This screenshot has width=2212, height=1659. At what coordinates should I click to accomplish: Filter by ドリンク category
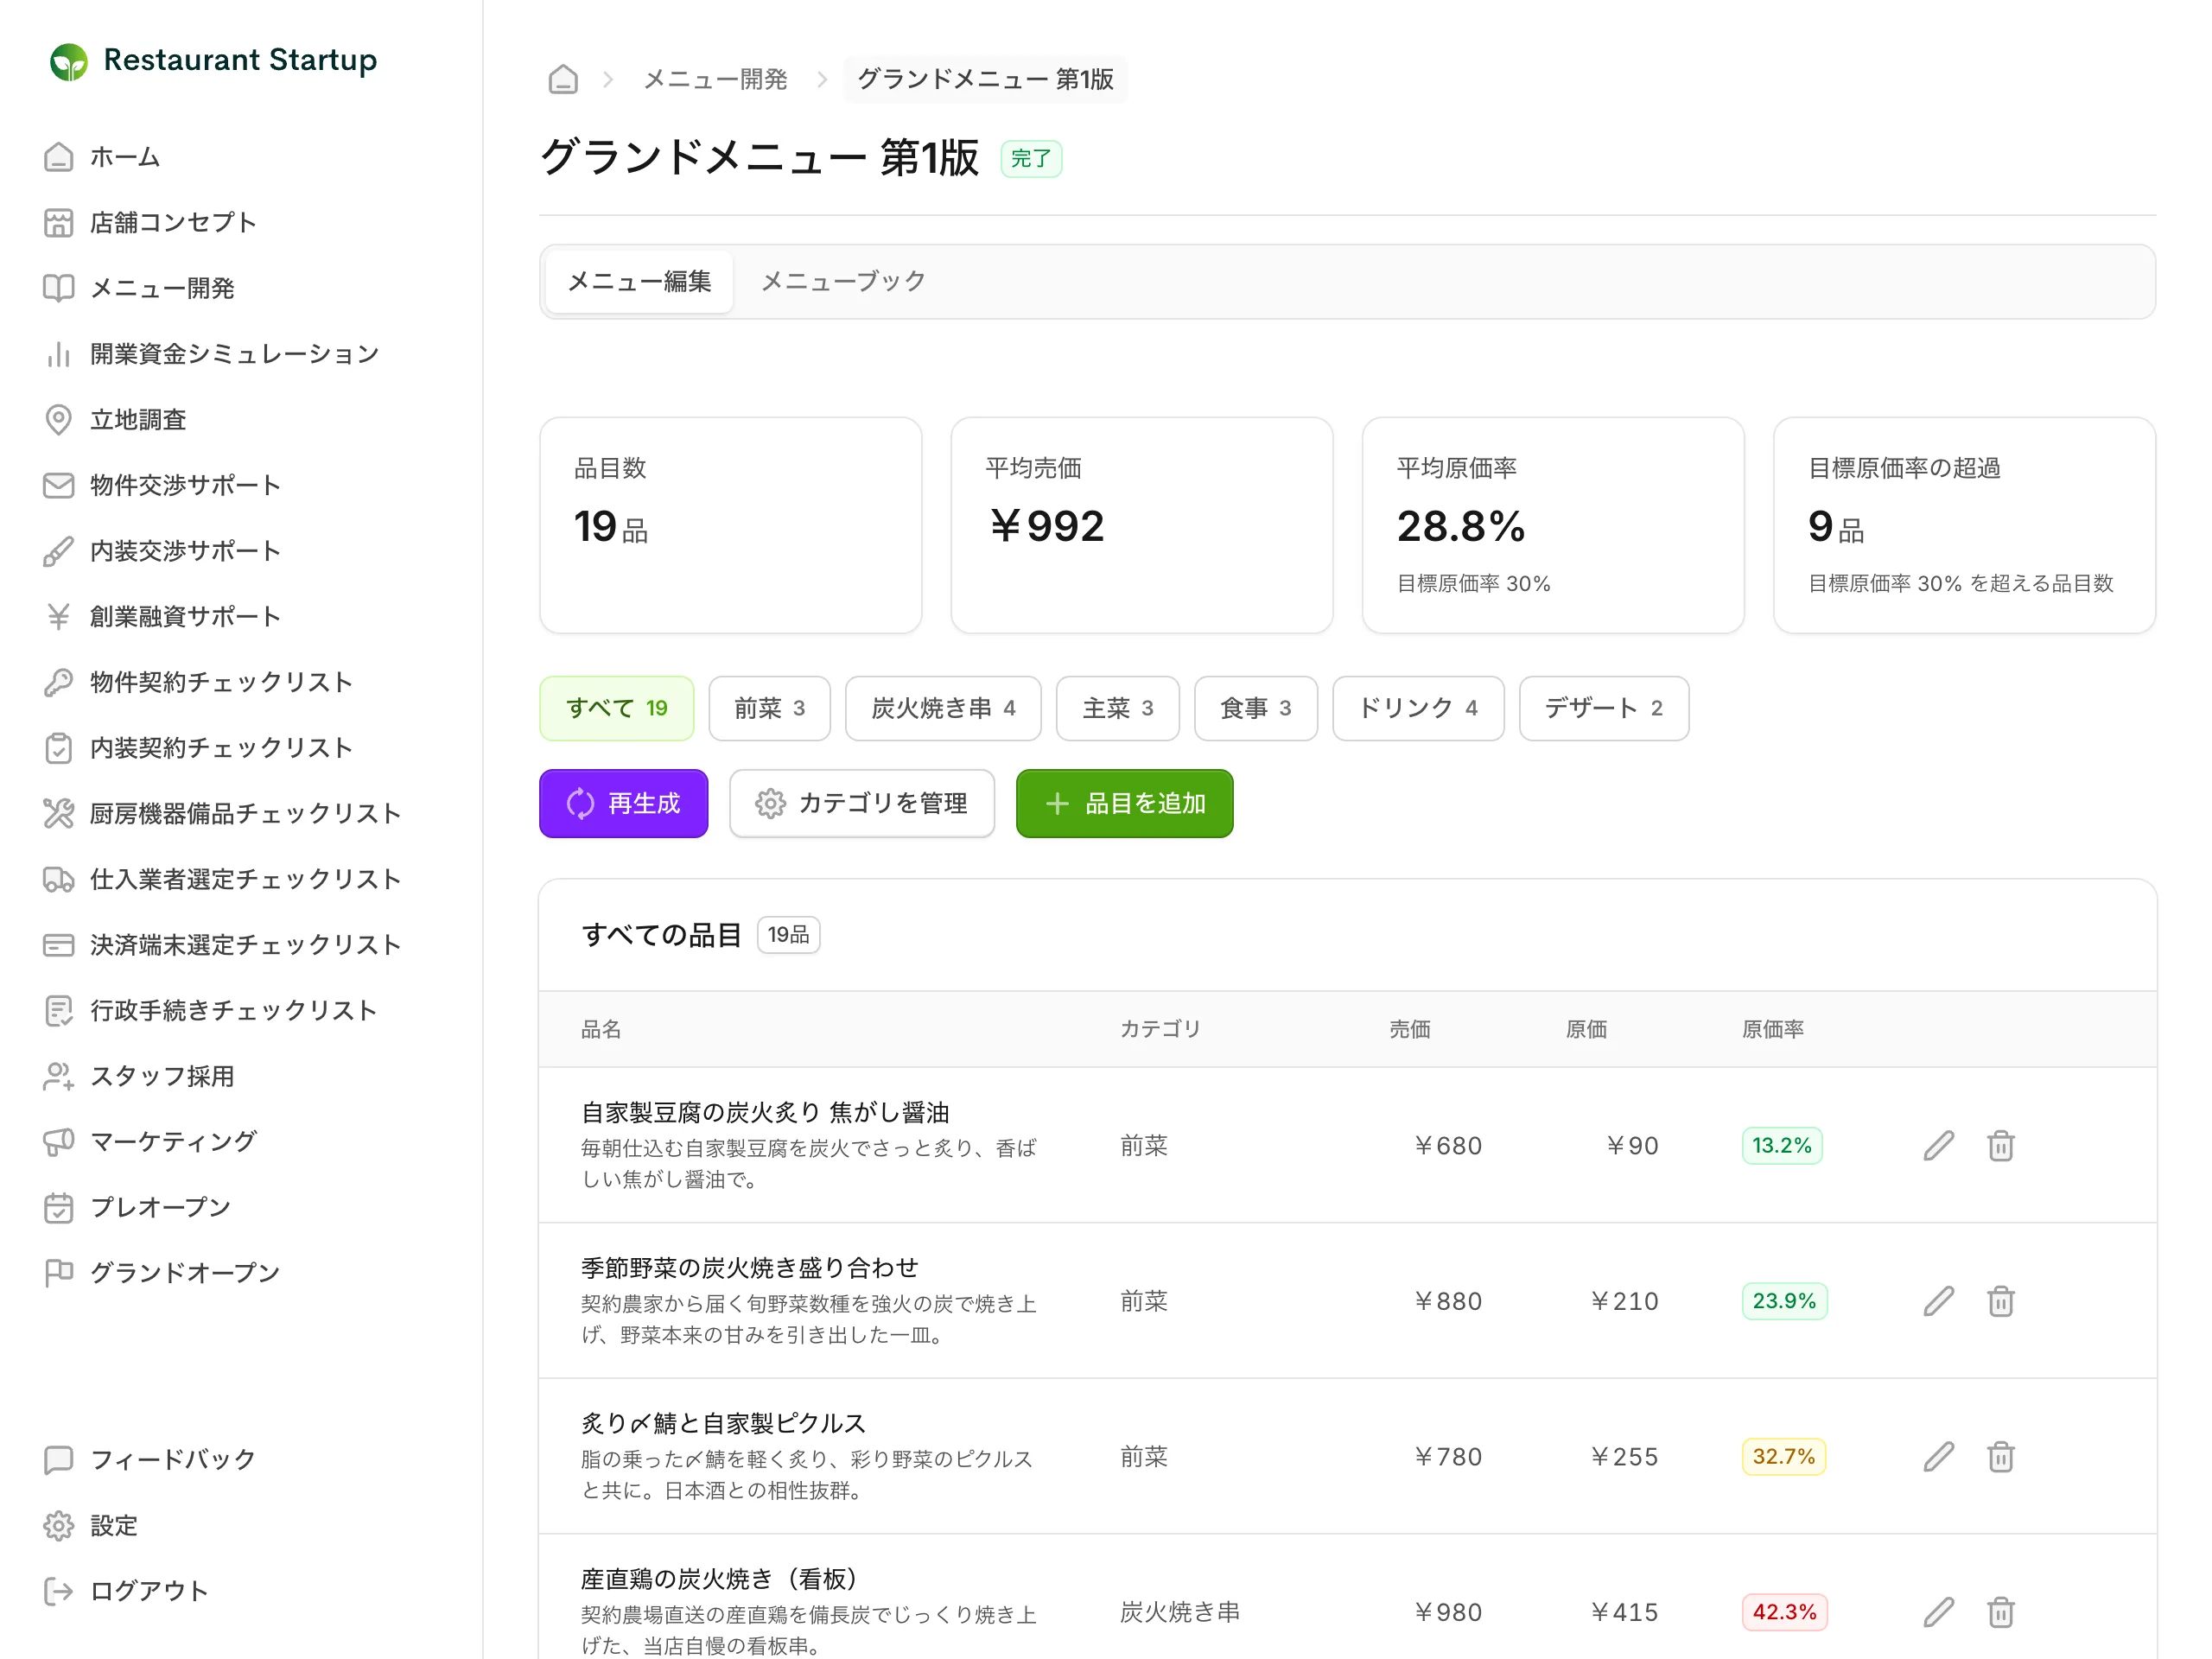point(1418,708)
